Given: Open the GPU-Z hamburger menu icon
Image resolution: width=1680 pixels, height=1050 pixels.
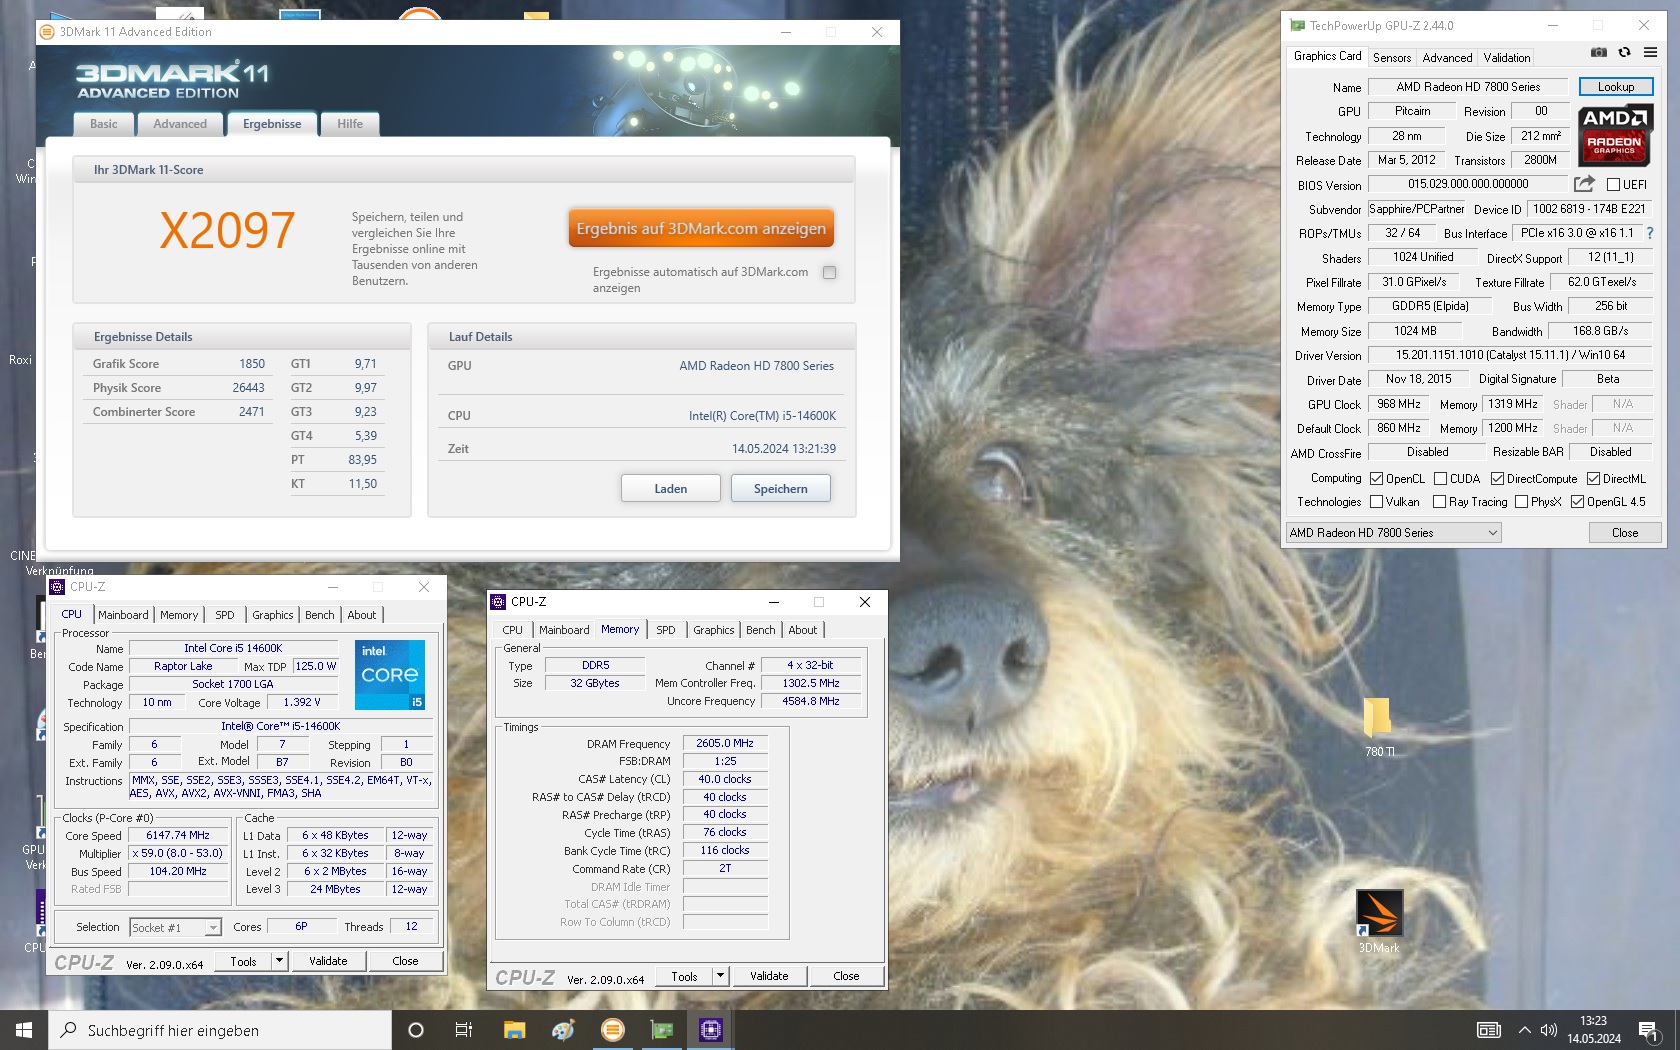Looking at the screenshot, I should pyautogui.click(x=1650, y=52).
